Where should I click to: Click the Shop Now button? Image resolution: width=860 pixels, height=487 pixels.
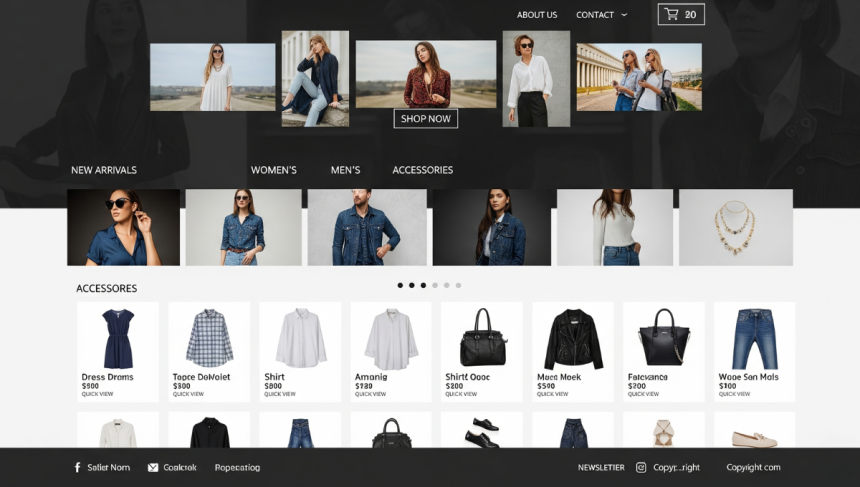(x=426, y=118)
